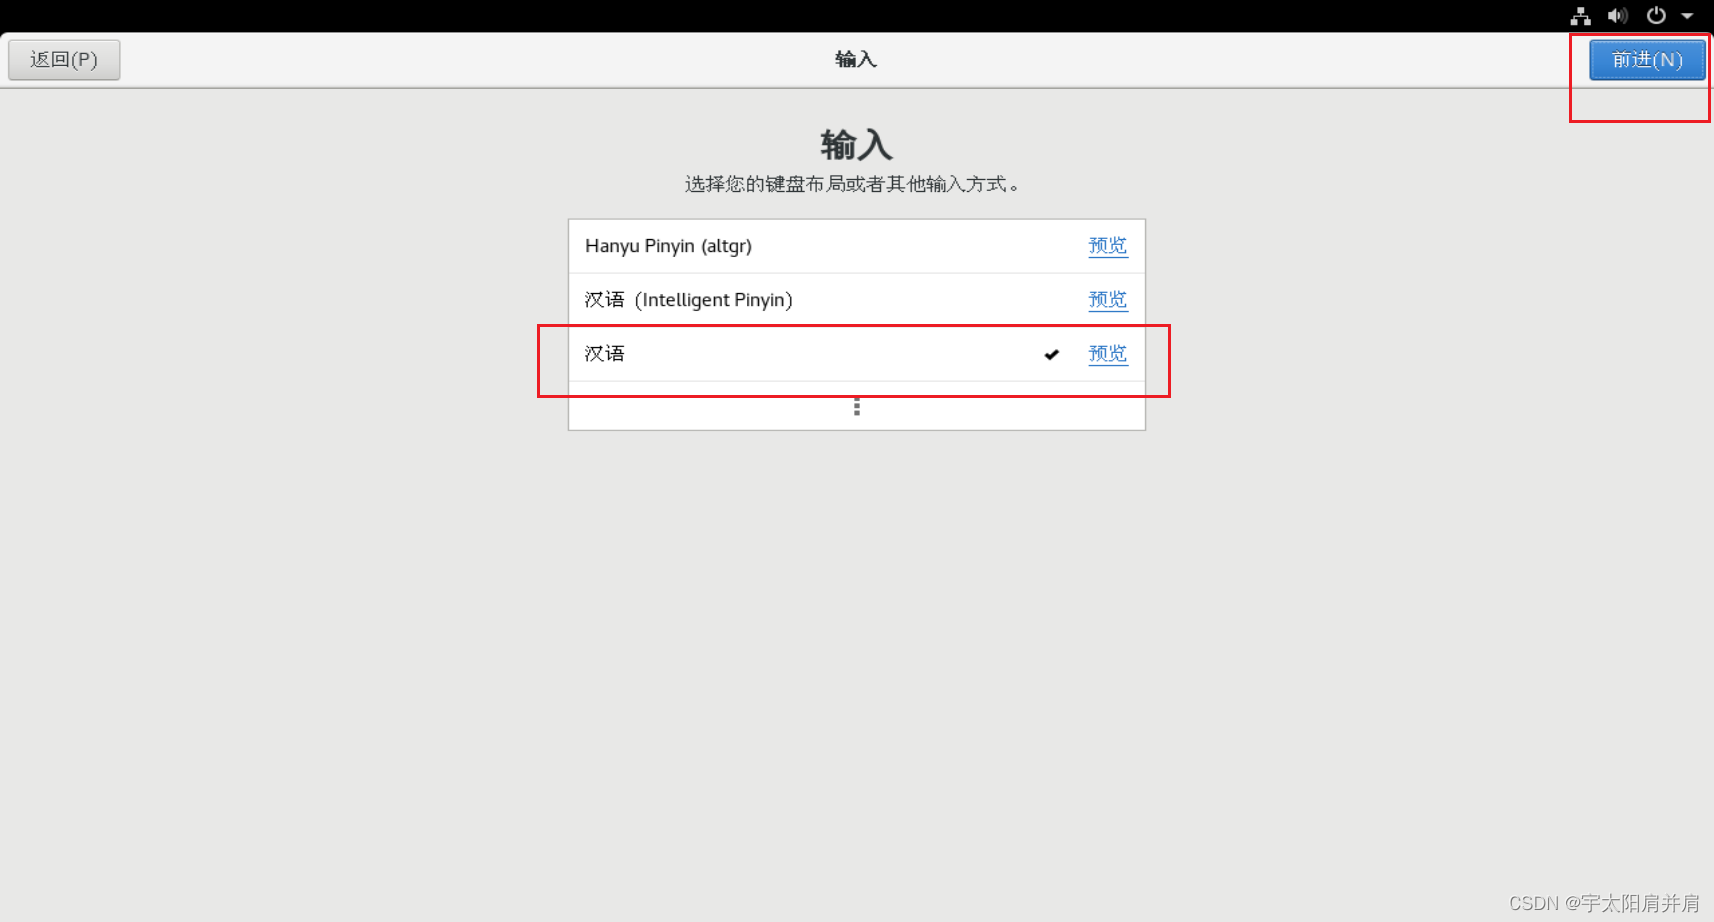The height and width of the screenshot is (922, 1714).
Task: Preview the Hanyu Pinyin (altgr) layout
Action: click(1108, 246)
